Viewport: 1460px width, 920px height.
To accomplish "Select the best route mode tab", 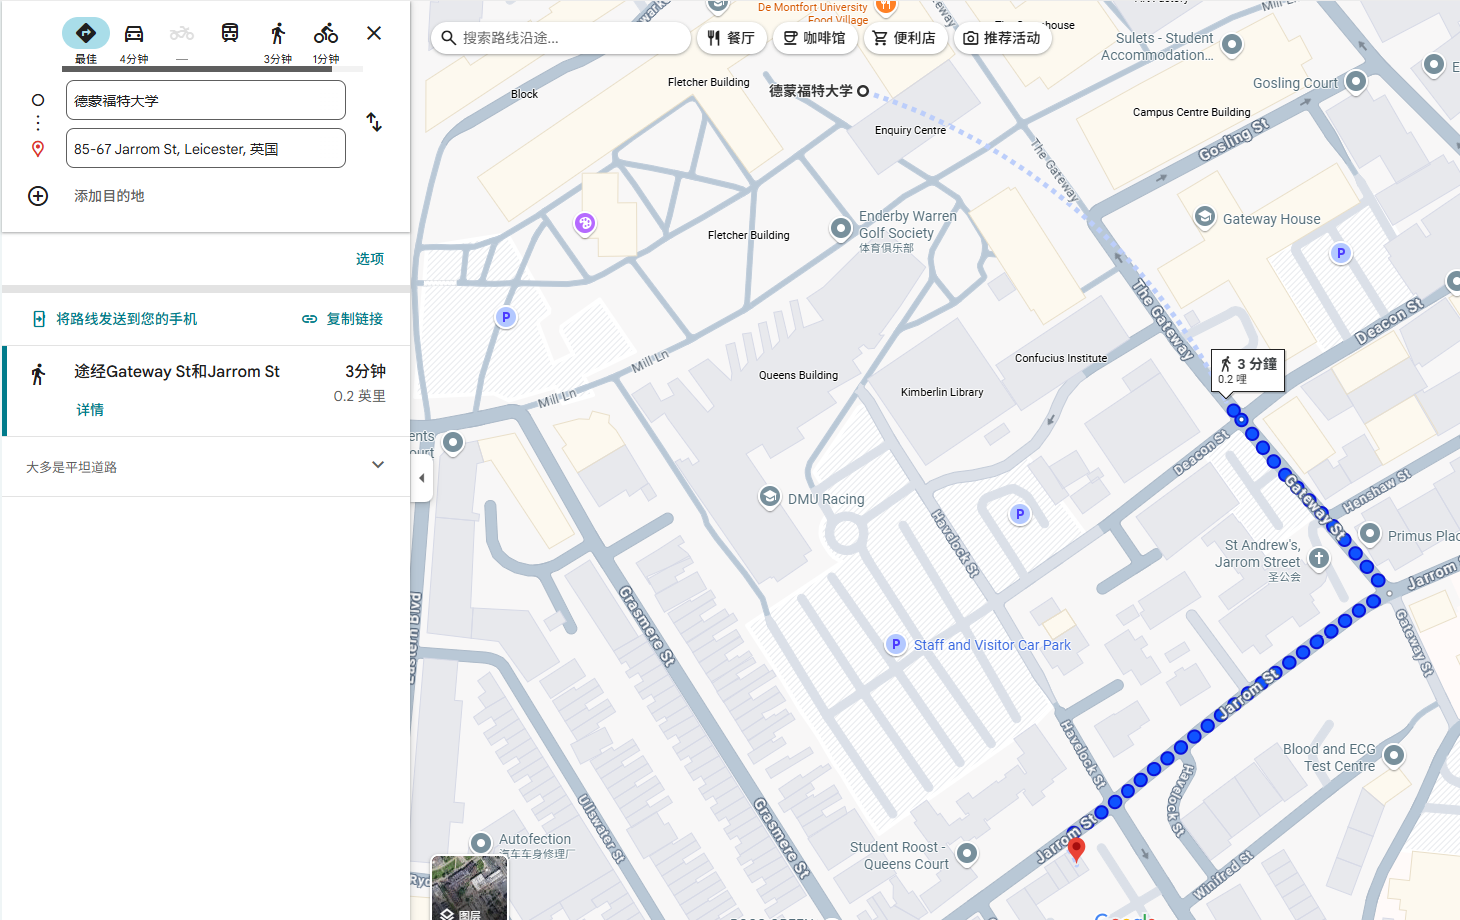I will (86, 34).
